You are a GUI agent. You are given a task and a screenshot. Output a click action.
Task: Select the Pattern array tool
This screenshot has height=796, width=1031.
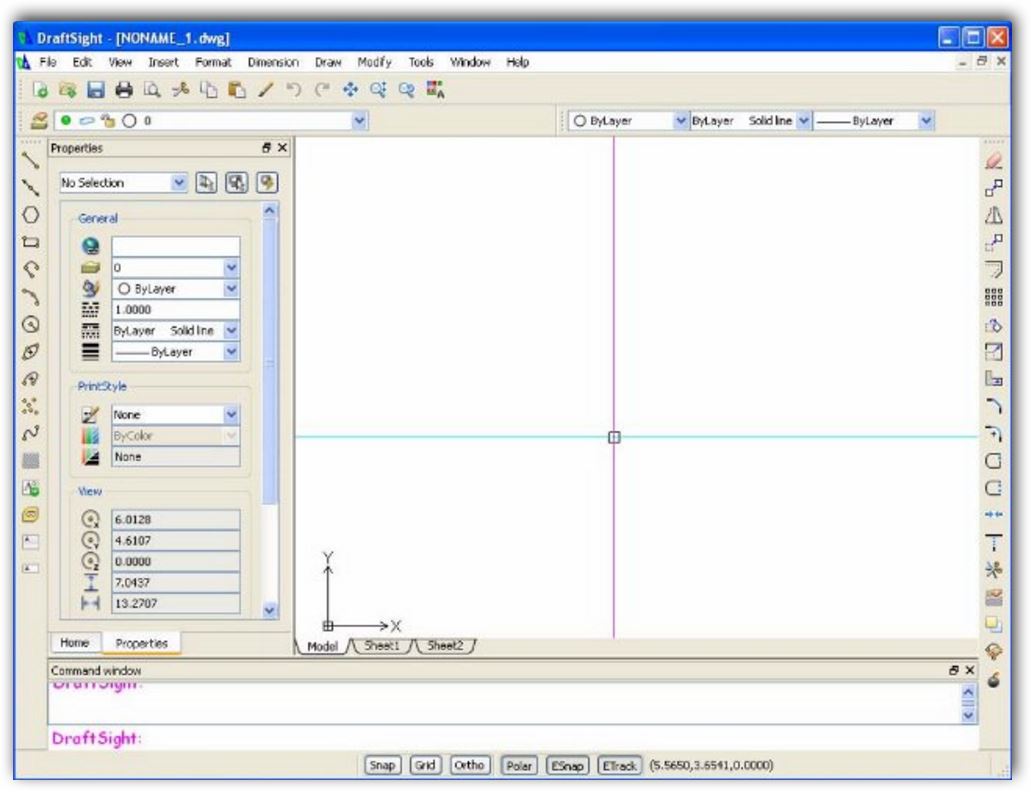click(994, 297)
